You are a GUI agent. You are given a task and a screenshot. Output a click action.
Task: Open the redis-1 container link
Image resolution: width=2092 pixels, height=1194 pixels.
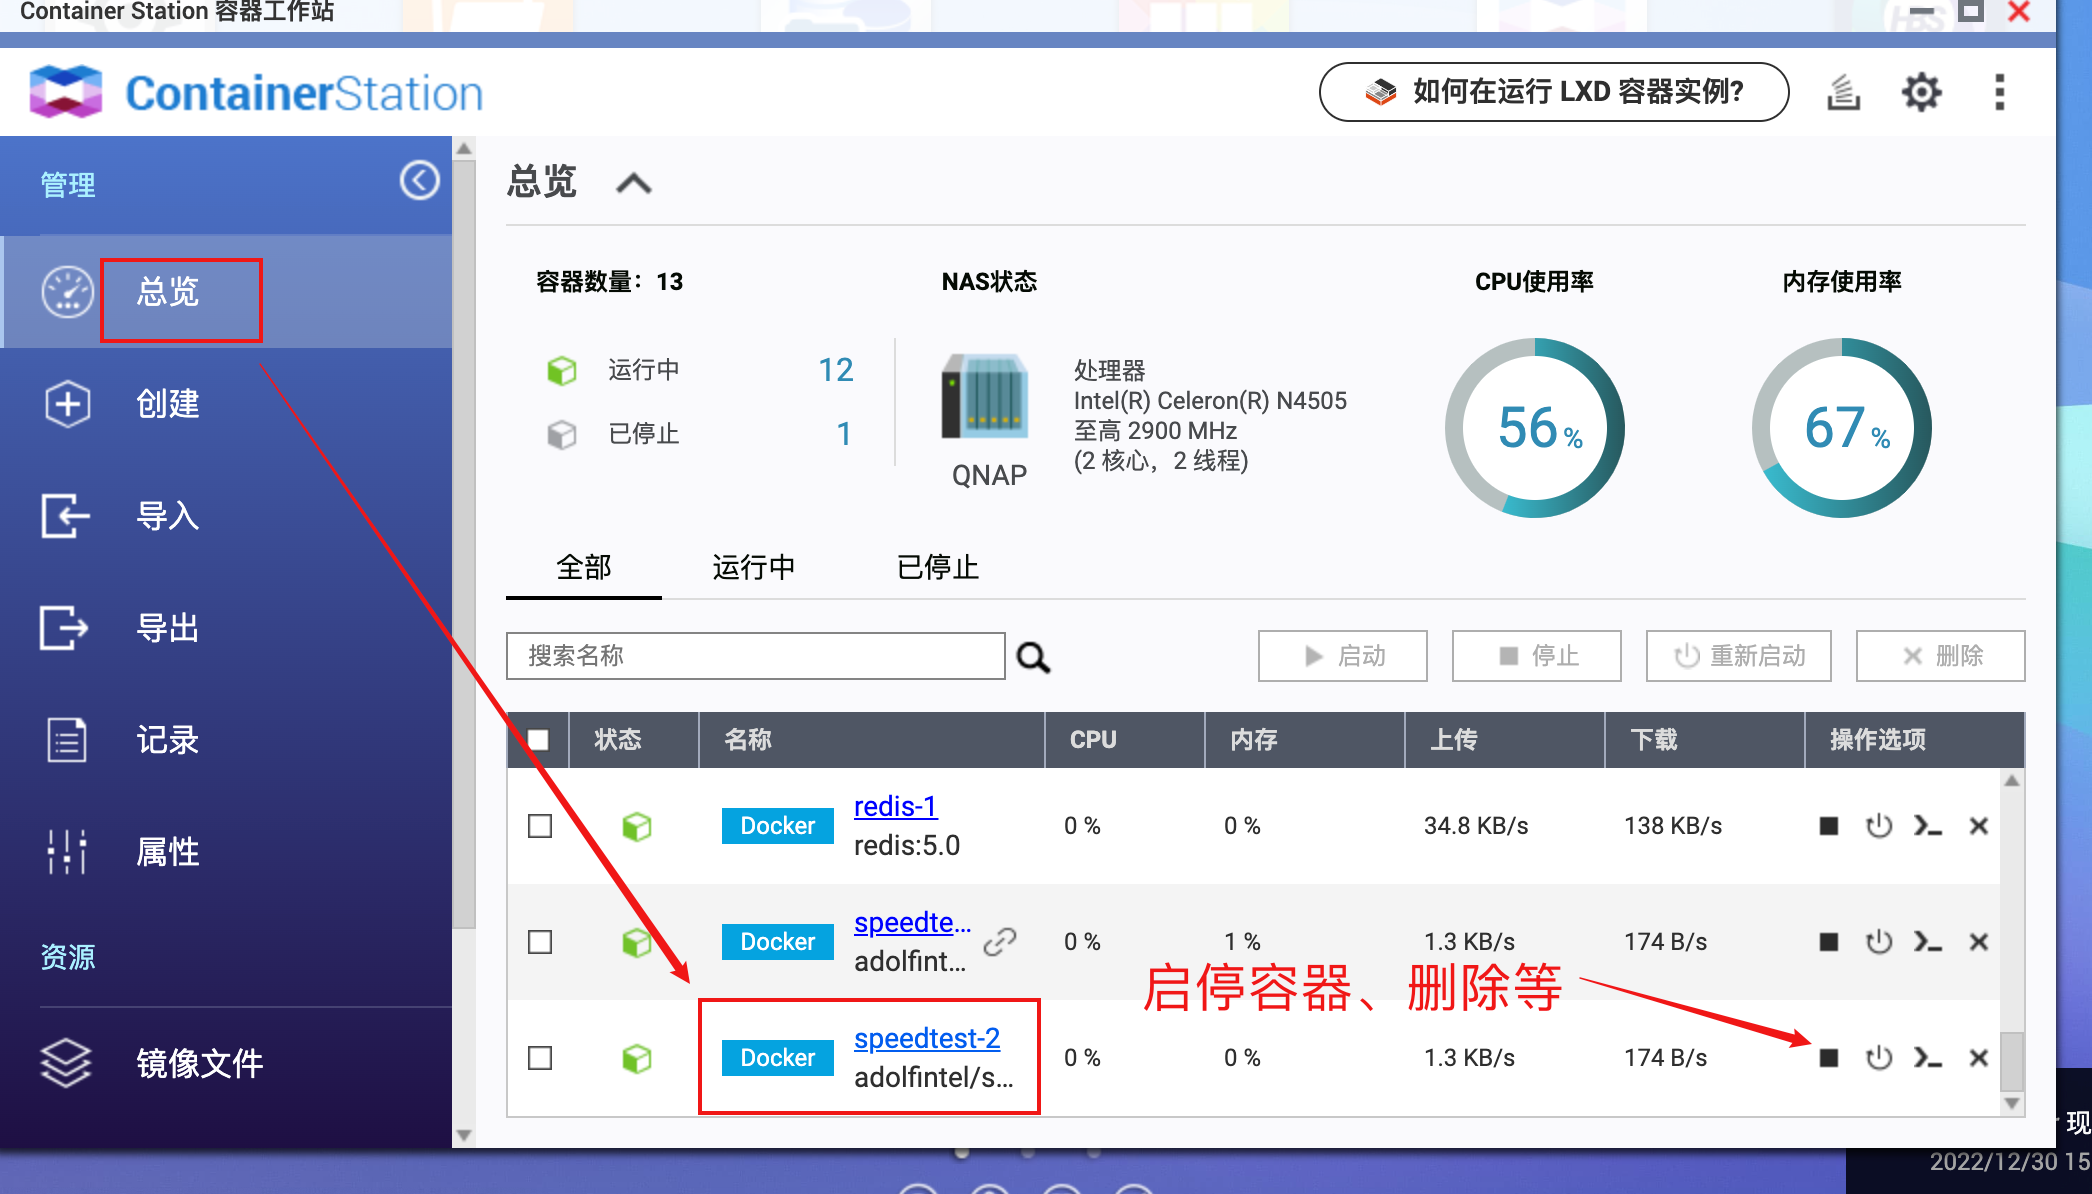click(x=895, y=806)
